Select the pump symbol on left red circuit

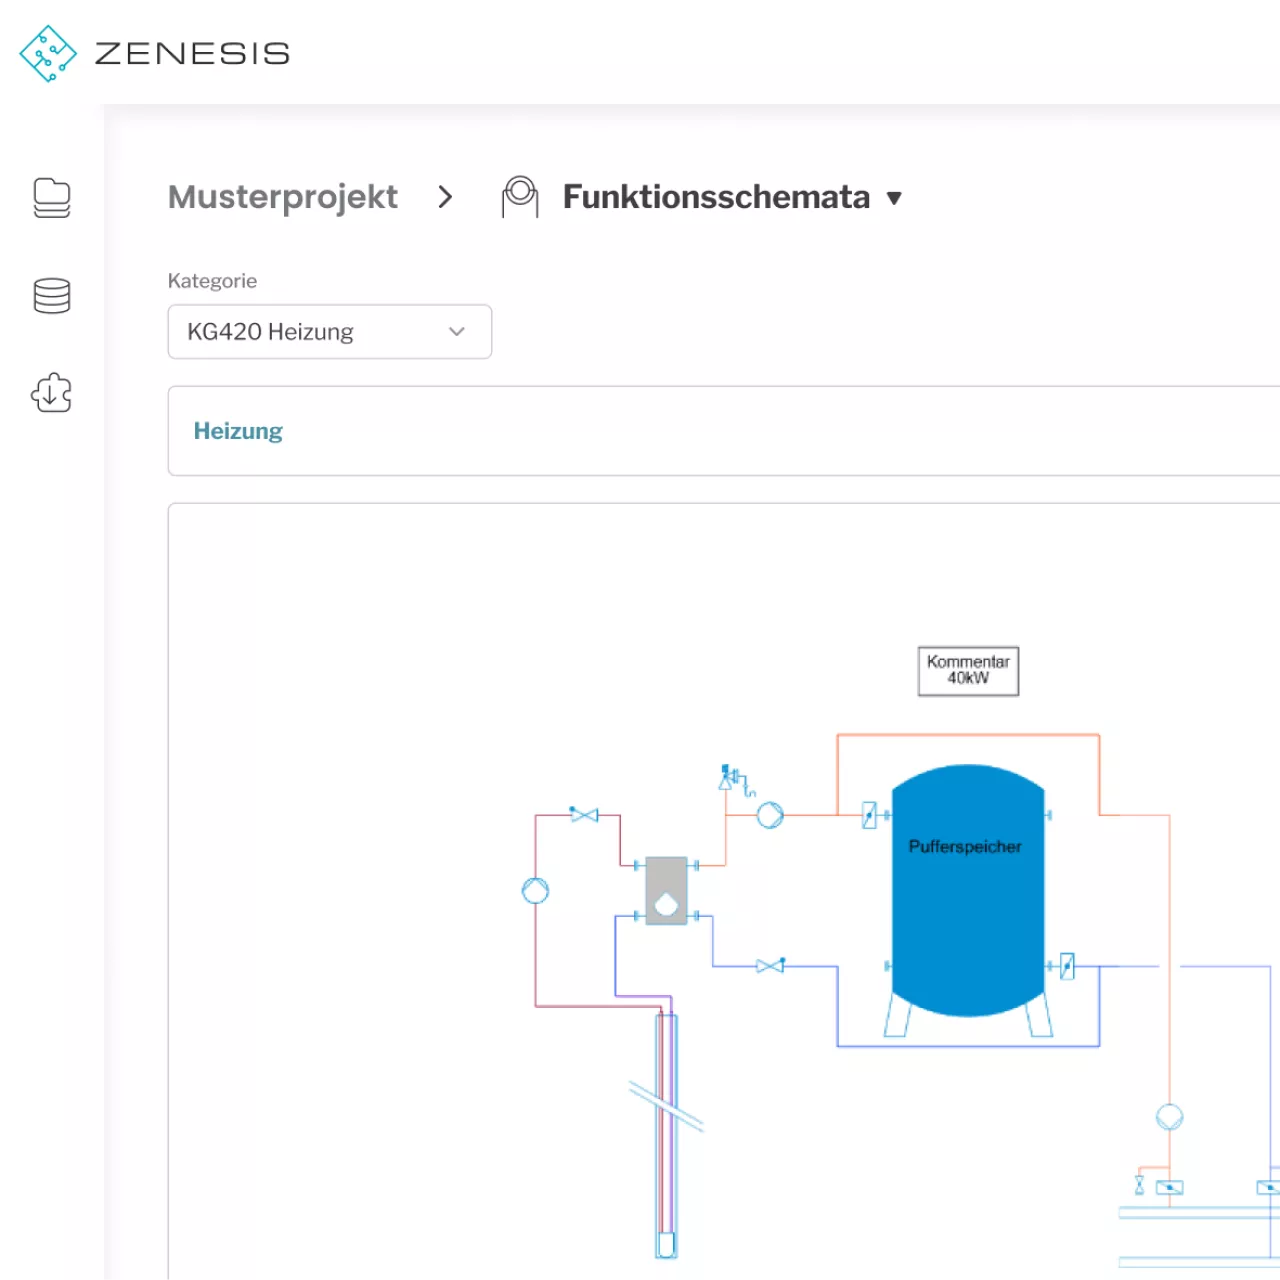(x=535, y=890)
